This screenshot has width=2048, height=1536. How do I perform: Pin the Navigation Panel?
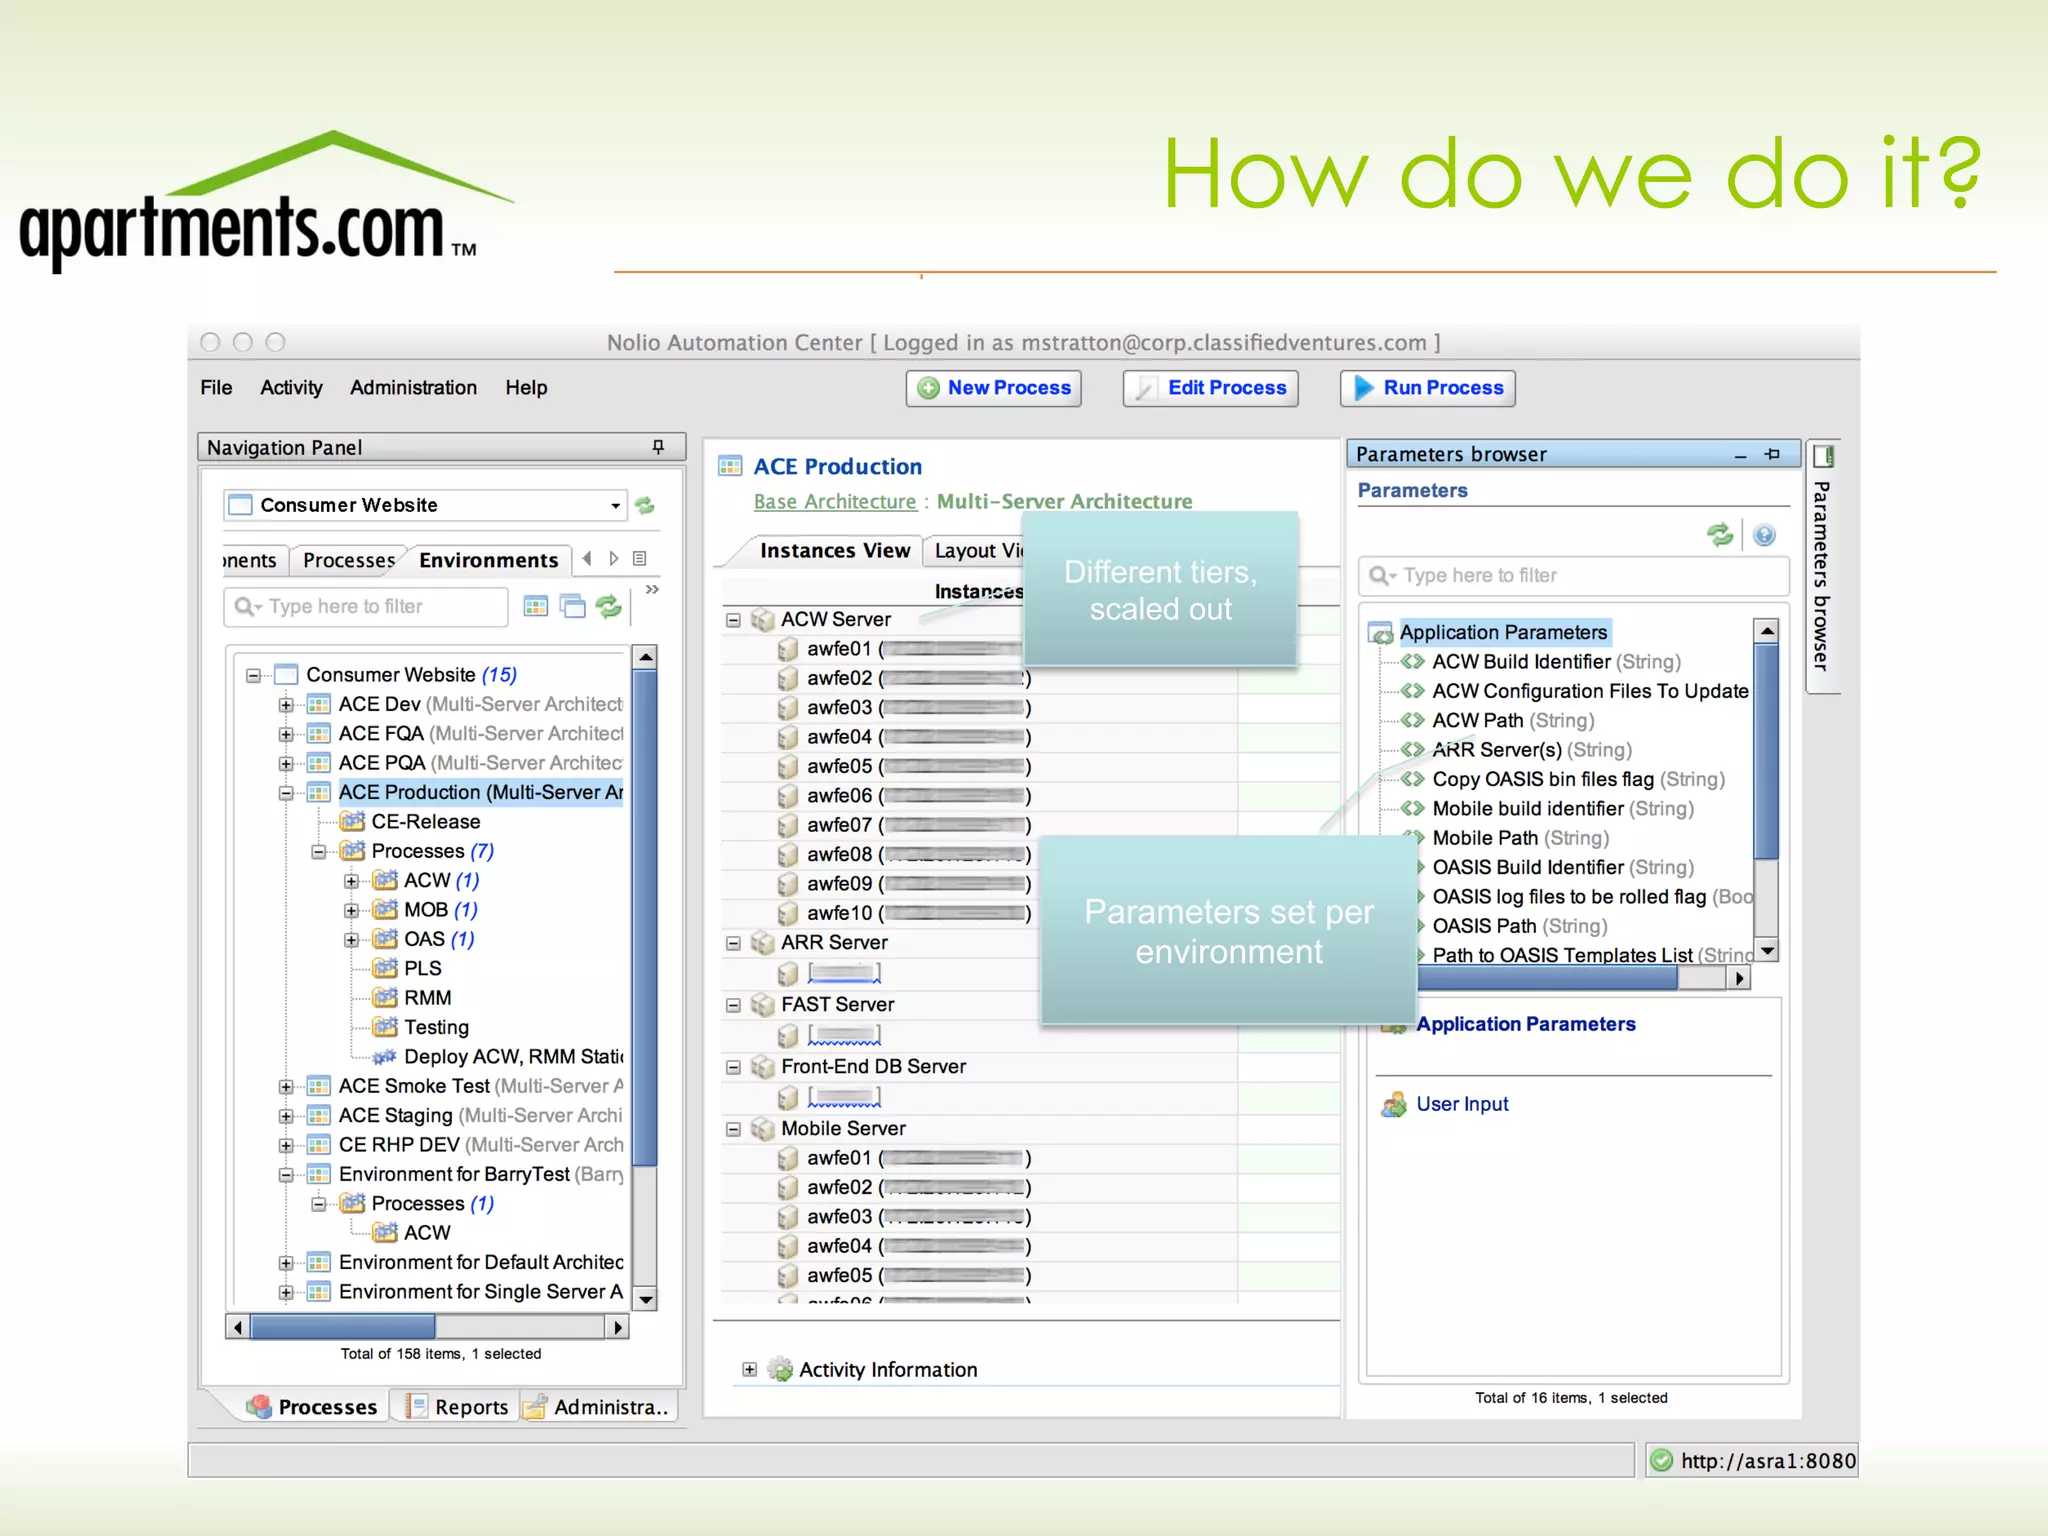tap(658, 447)
